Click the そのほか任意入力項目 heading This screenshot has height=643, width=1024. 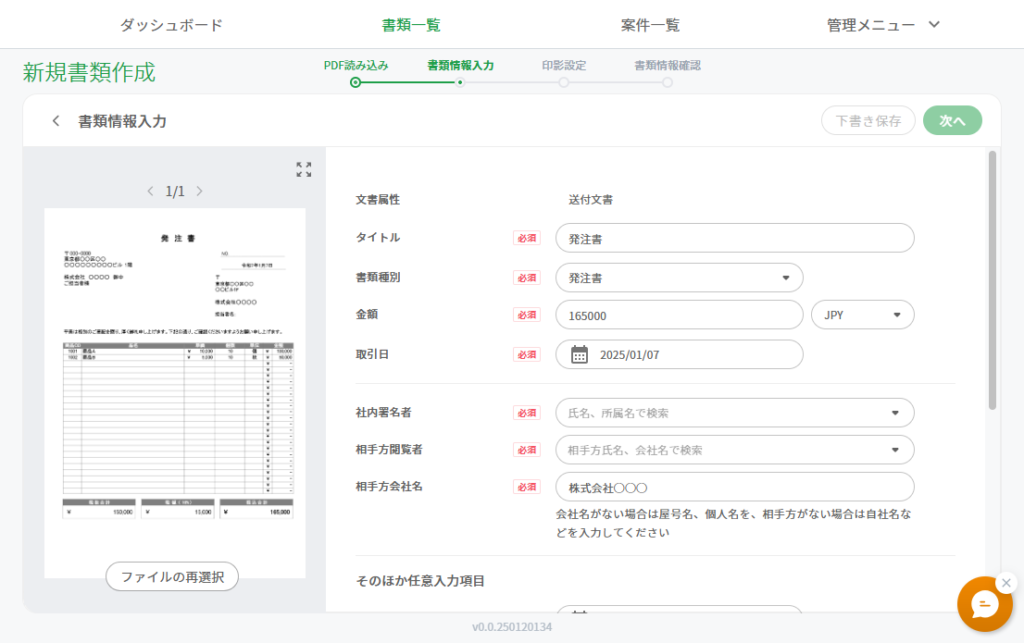click(420, 581)
